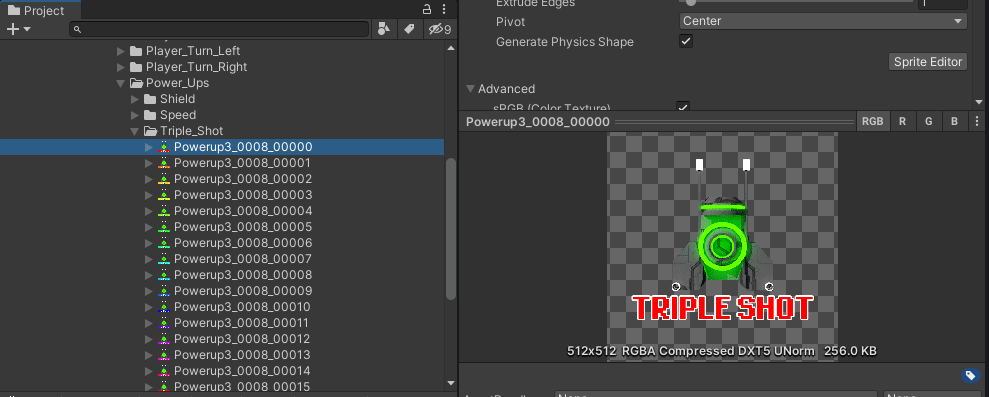Viewport: 989px width, 397px height.
Task: Click the Powerup3_0008_00010 sprite thumbnail icon
Action: coord(164,307)
